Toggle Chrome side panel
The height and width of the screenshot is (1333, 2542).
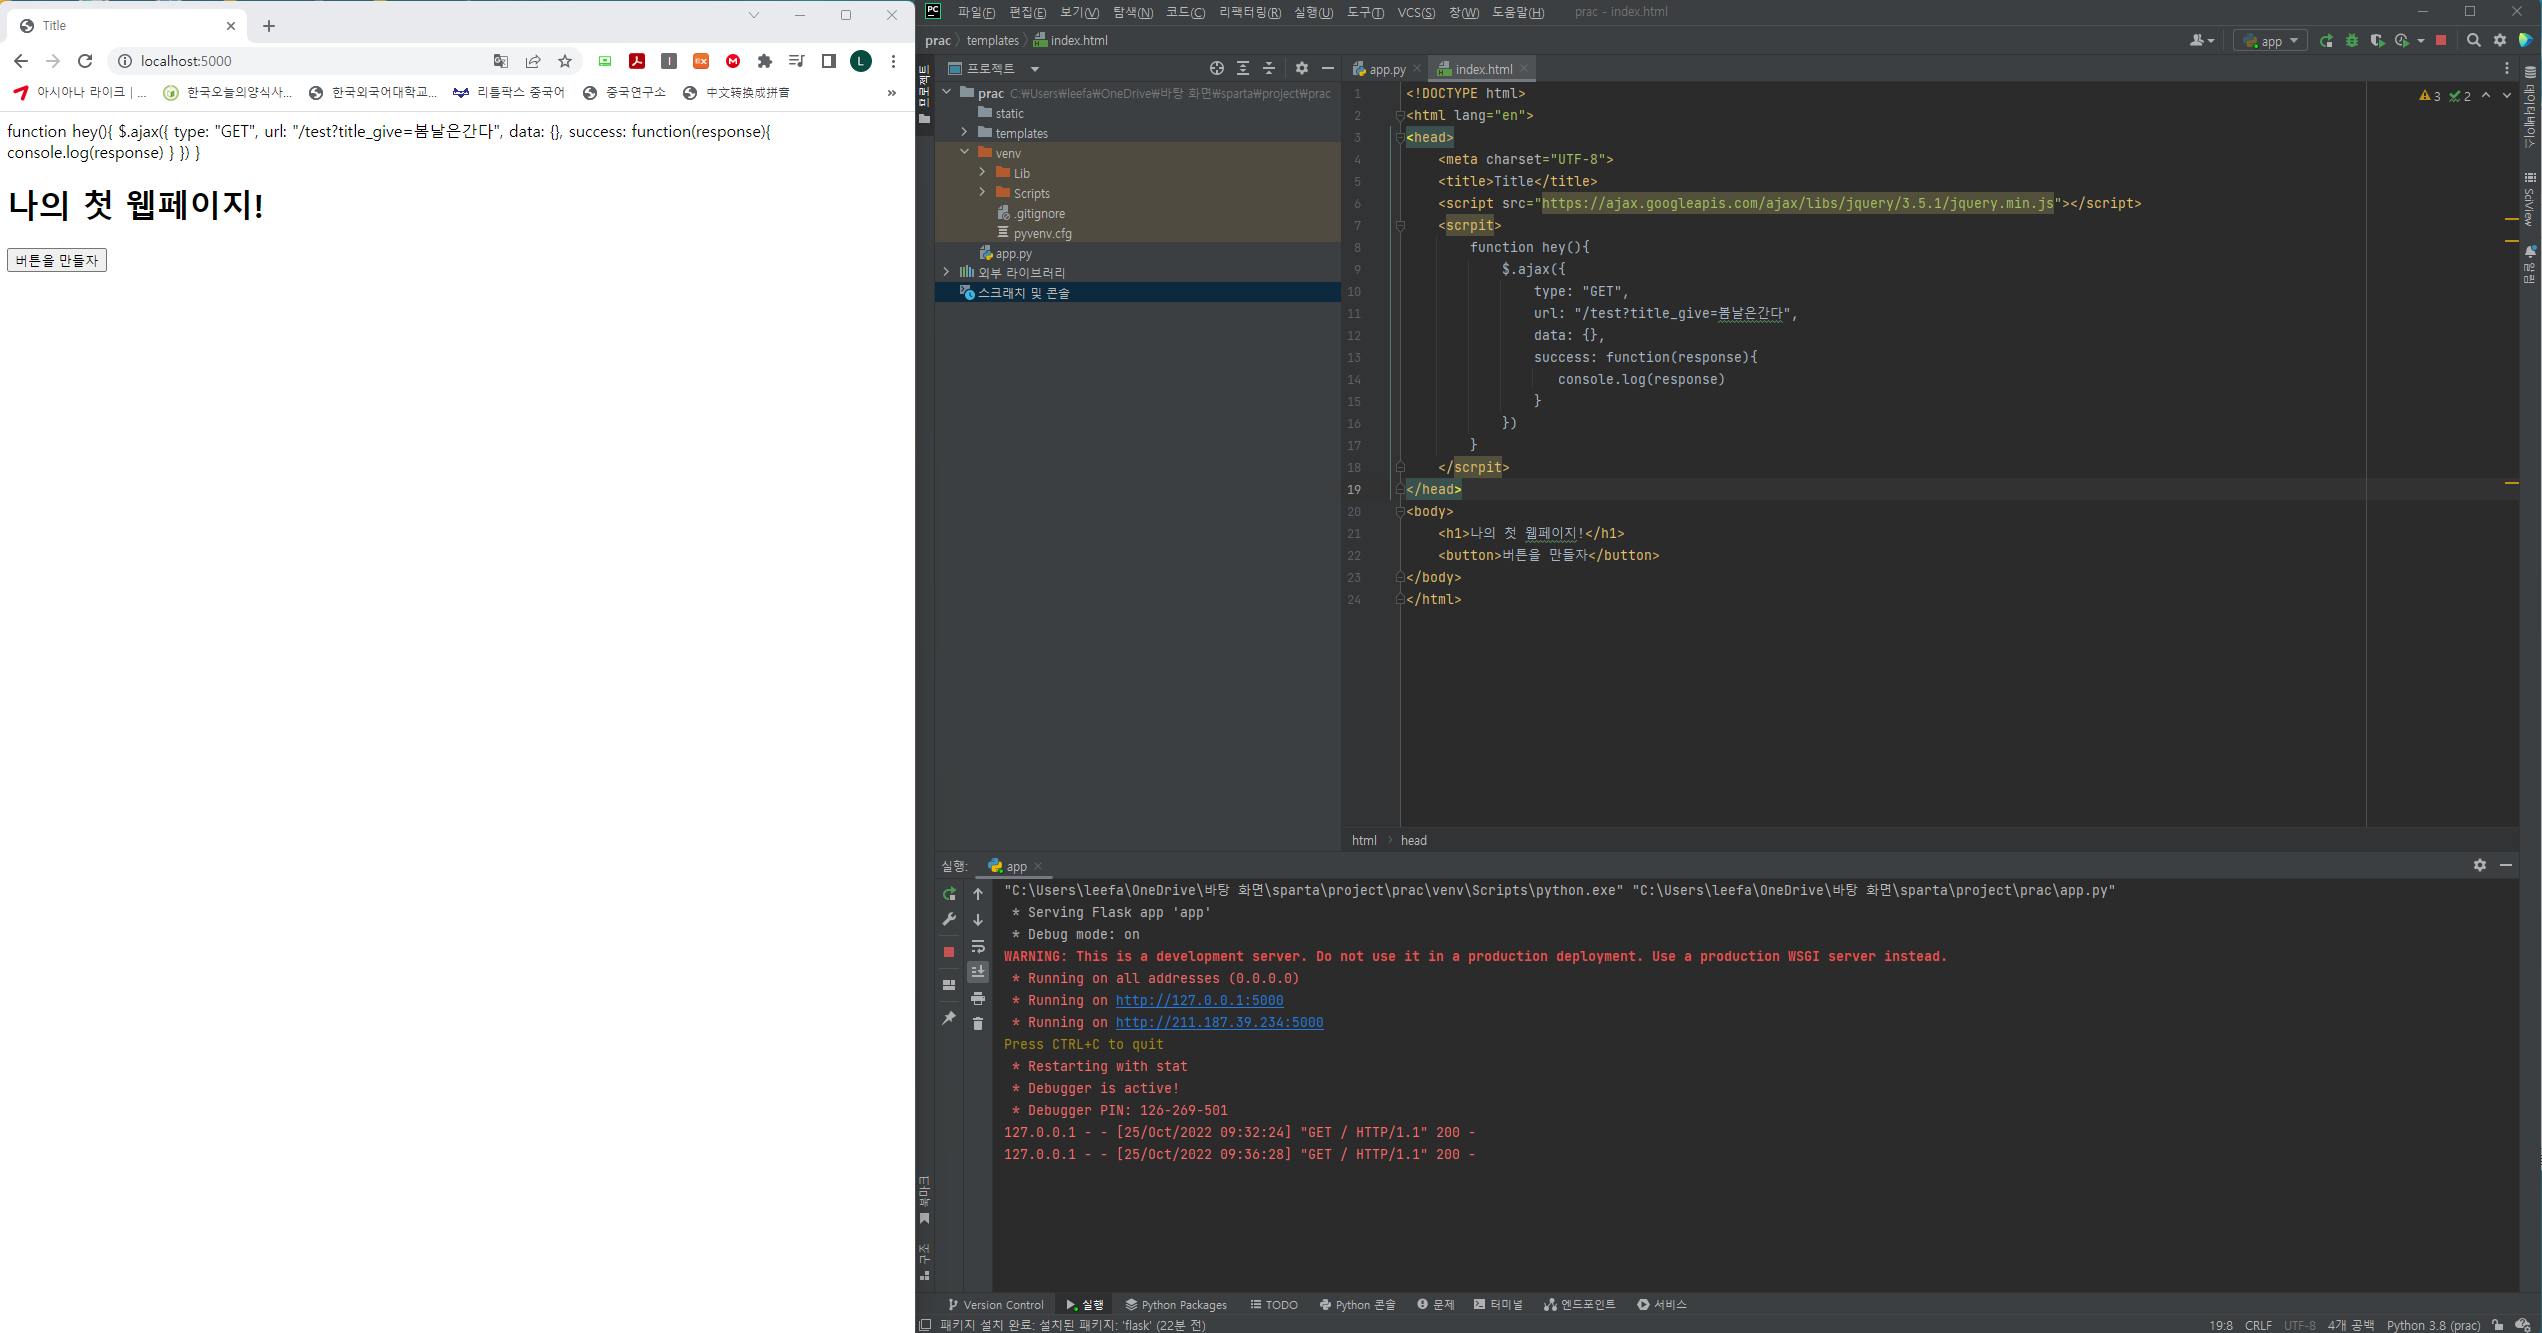[829, 61]
